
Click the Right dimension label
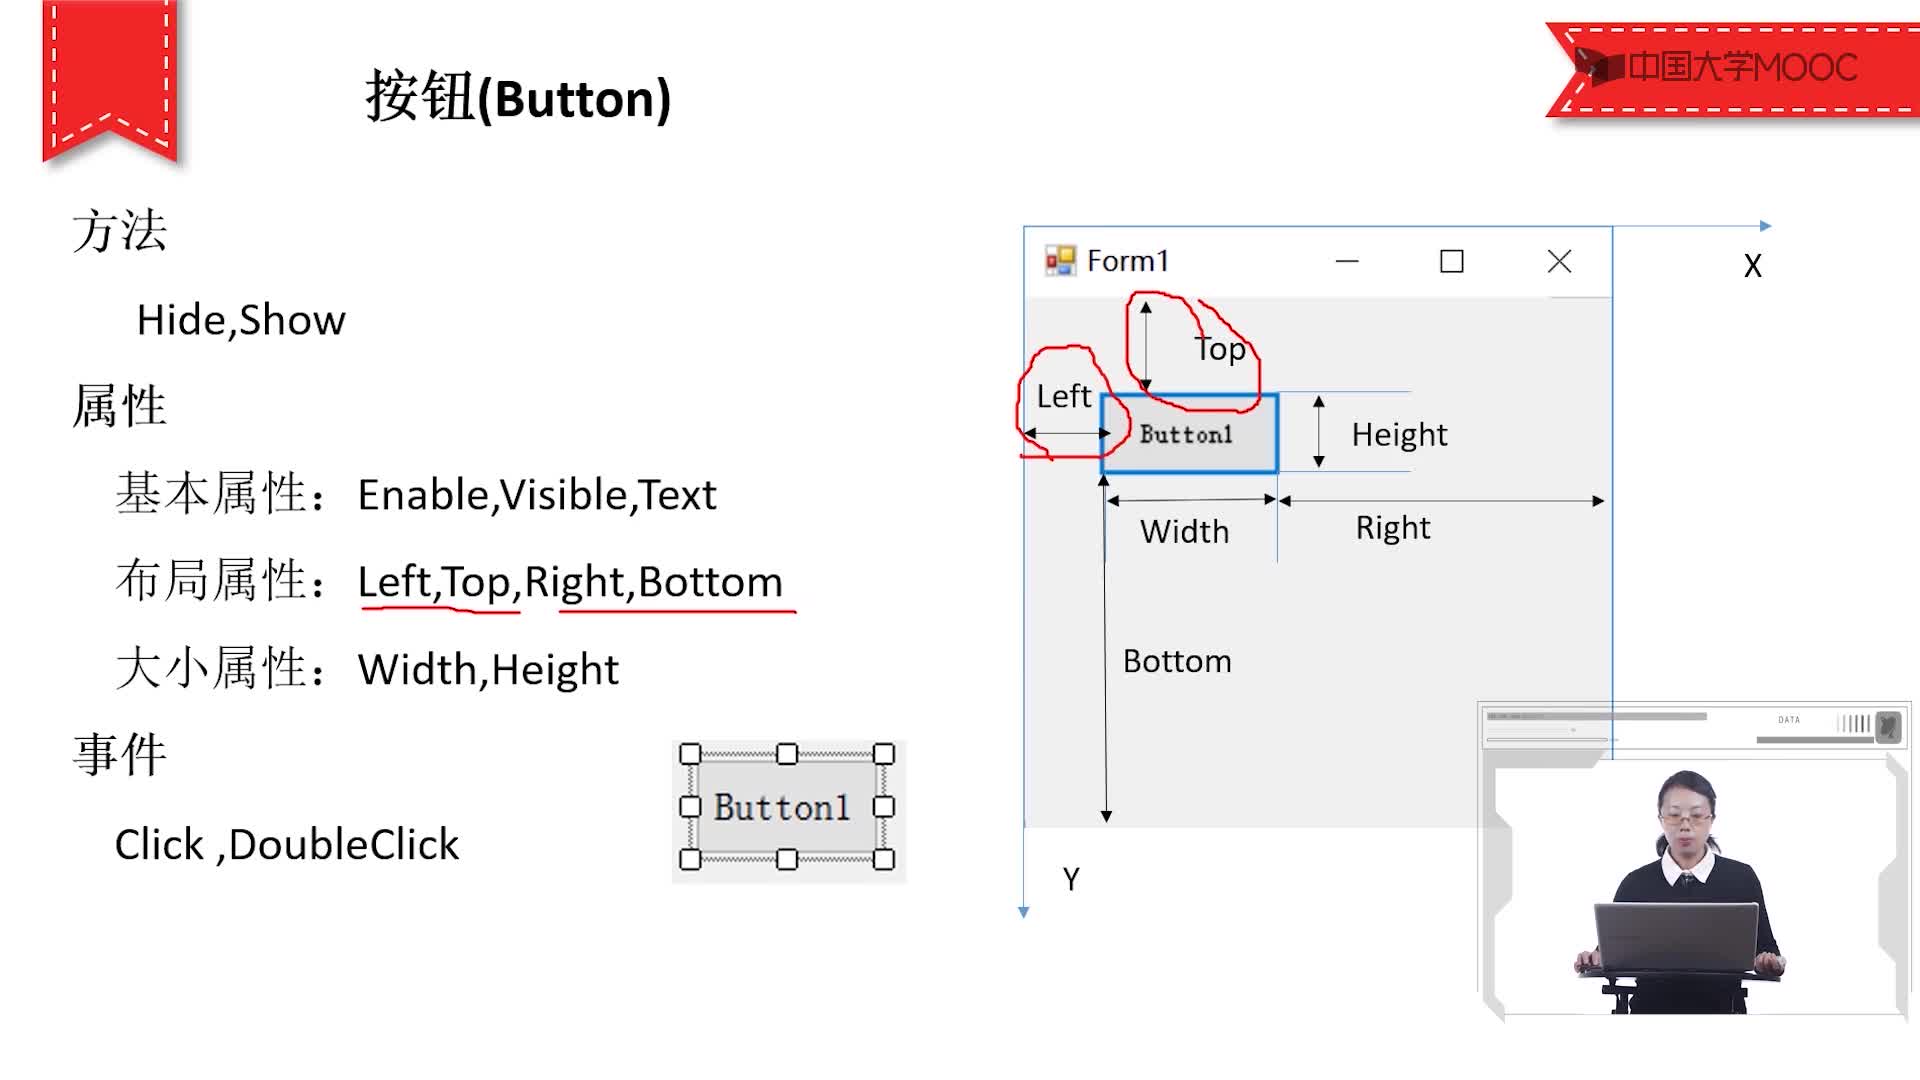click(x=1393, y=528)
